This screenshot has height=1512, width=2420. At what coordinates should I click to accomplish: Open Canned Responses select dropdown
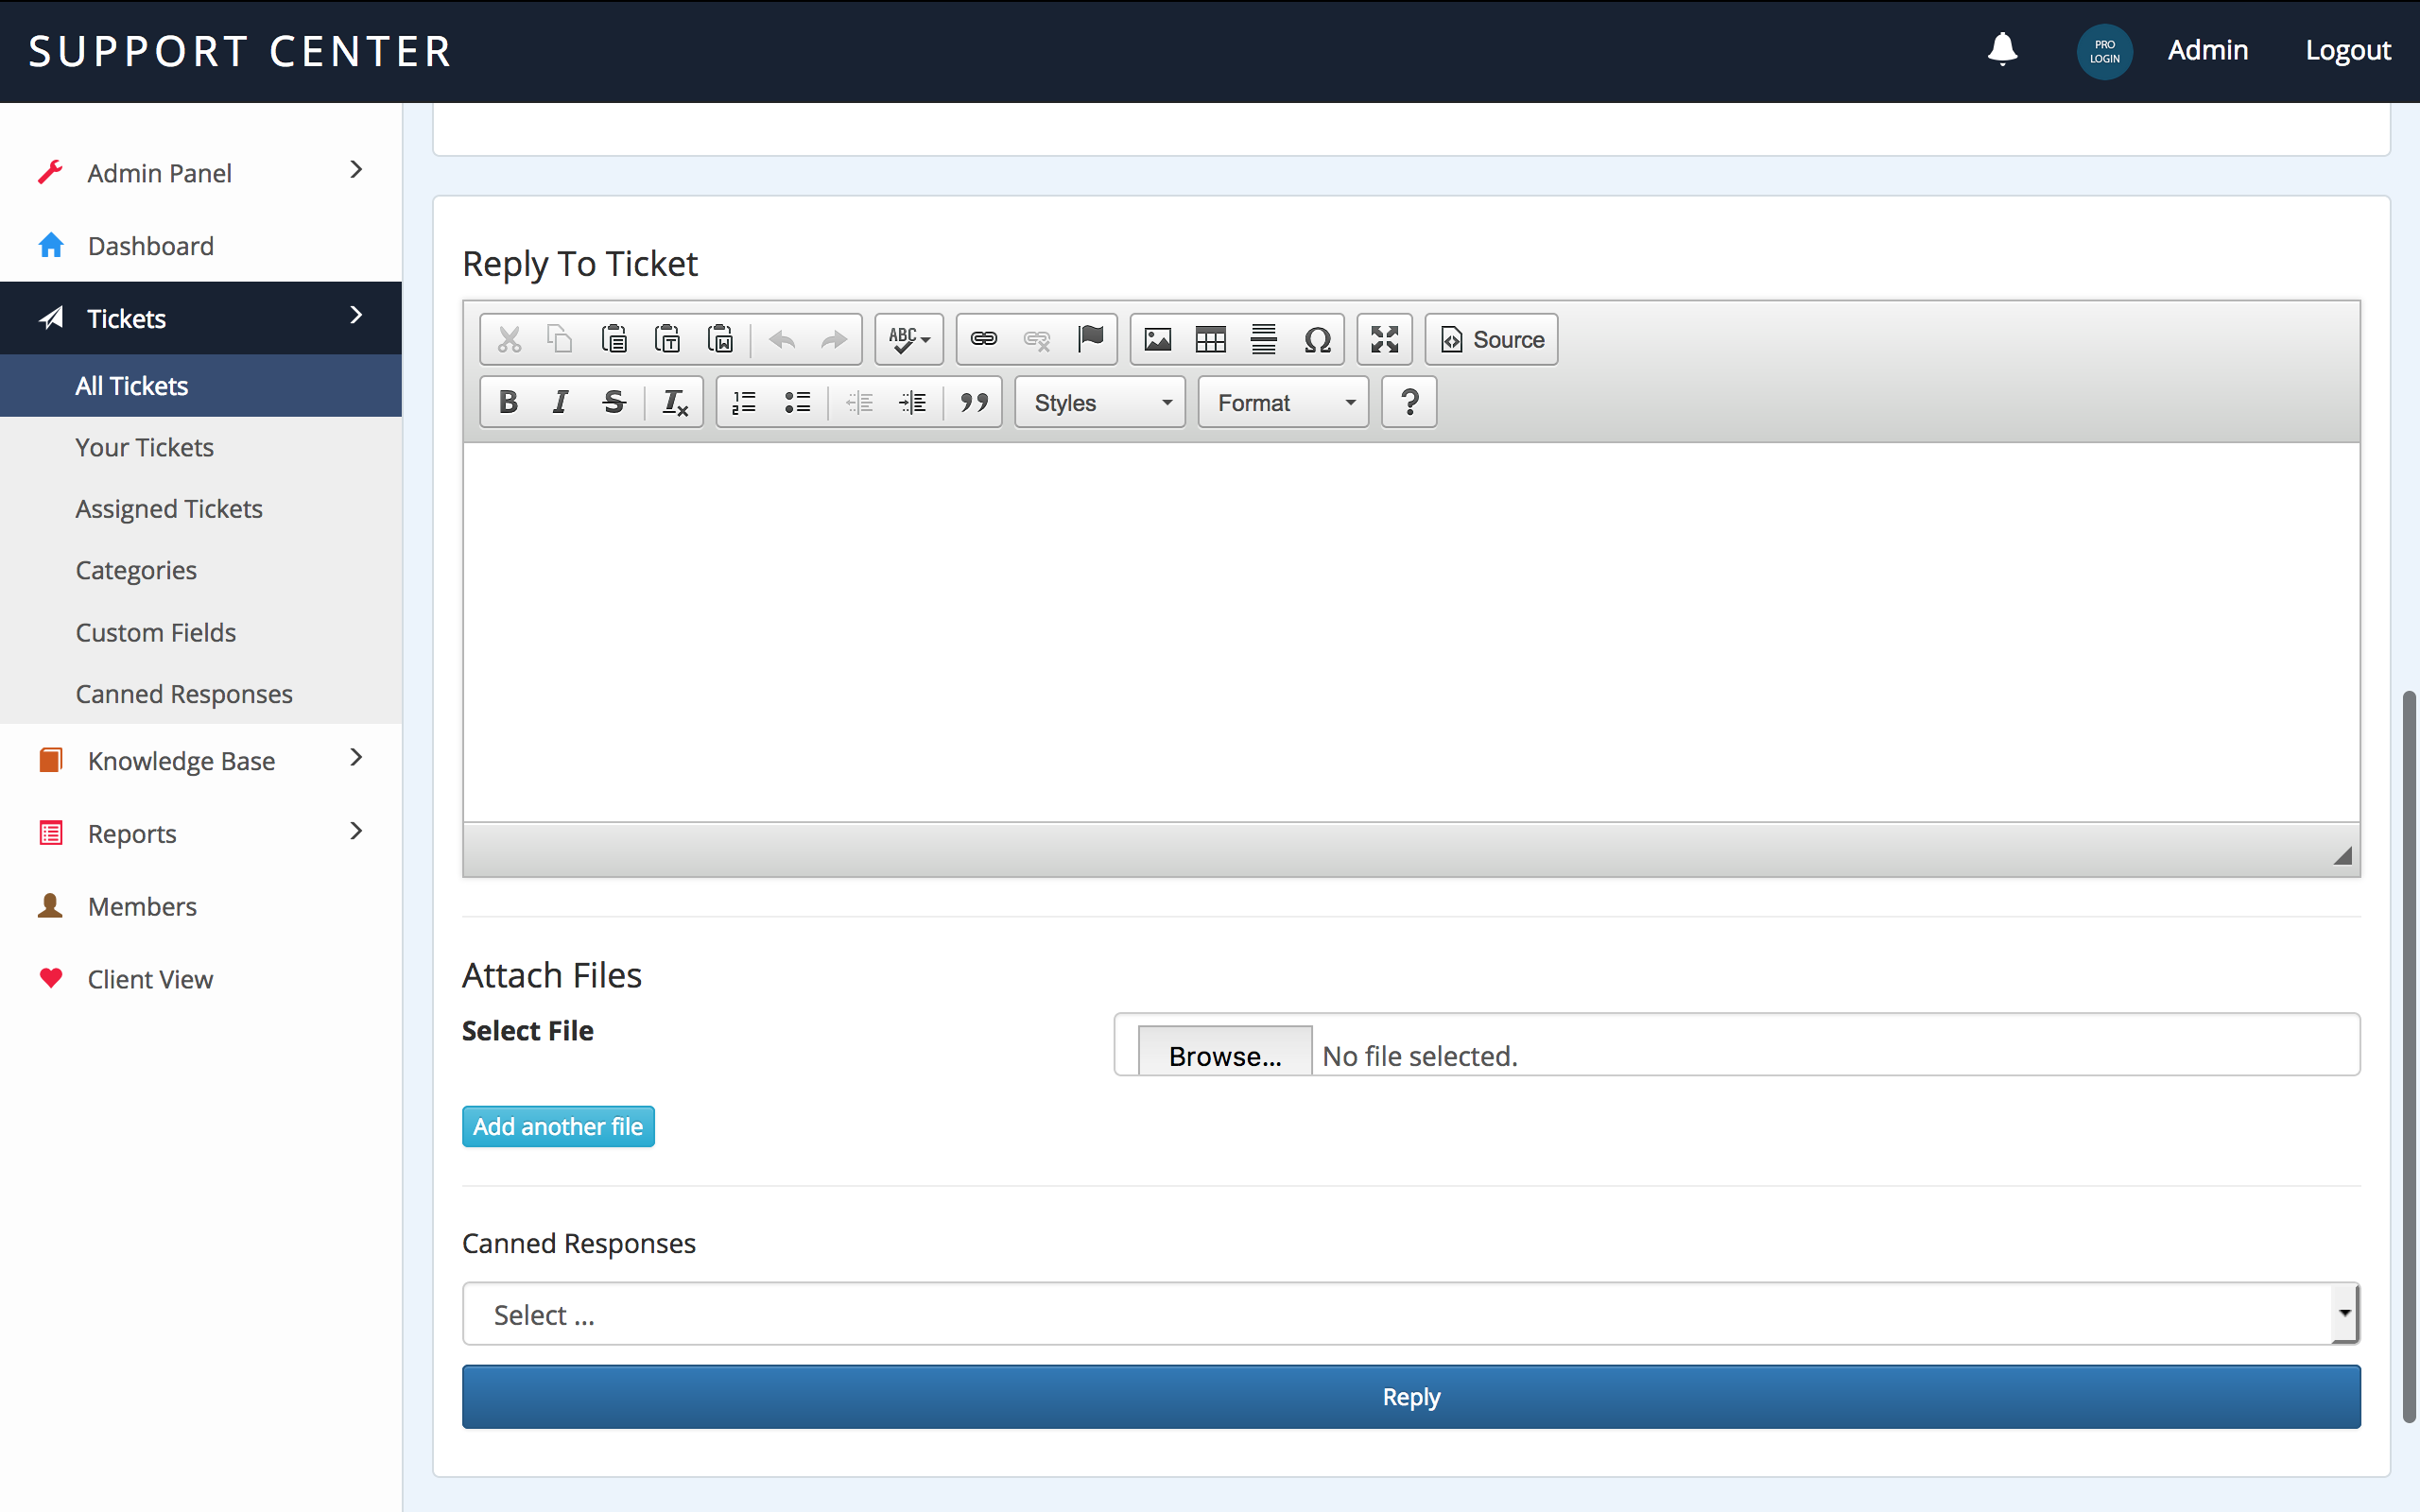(1410, 1314)
